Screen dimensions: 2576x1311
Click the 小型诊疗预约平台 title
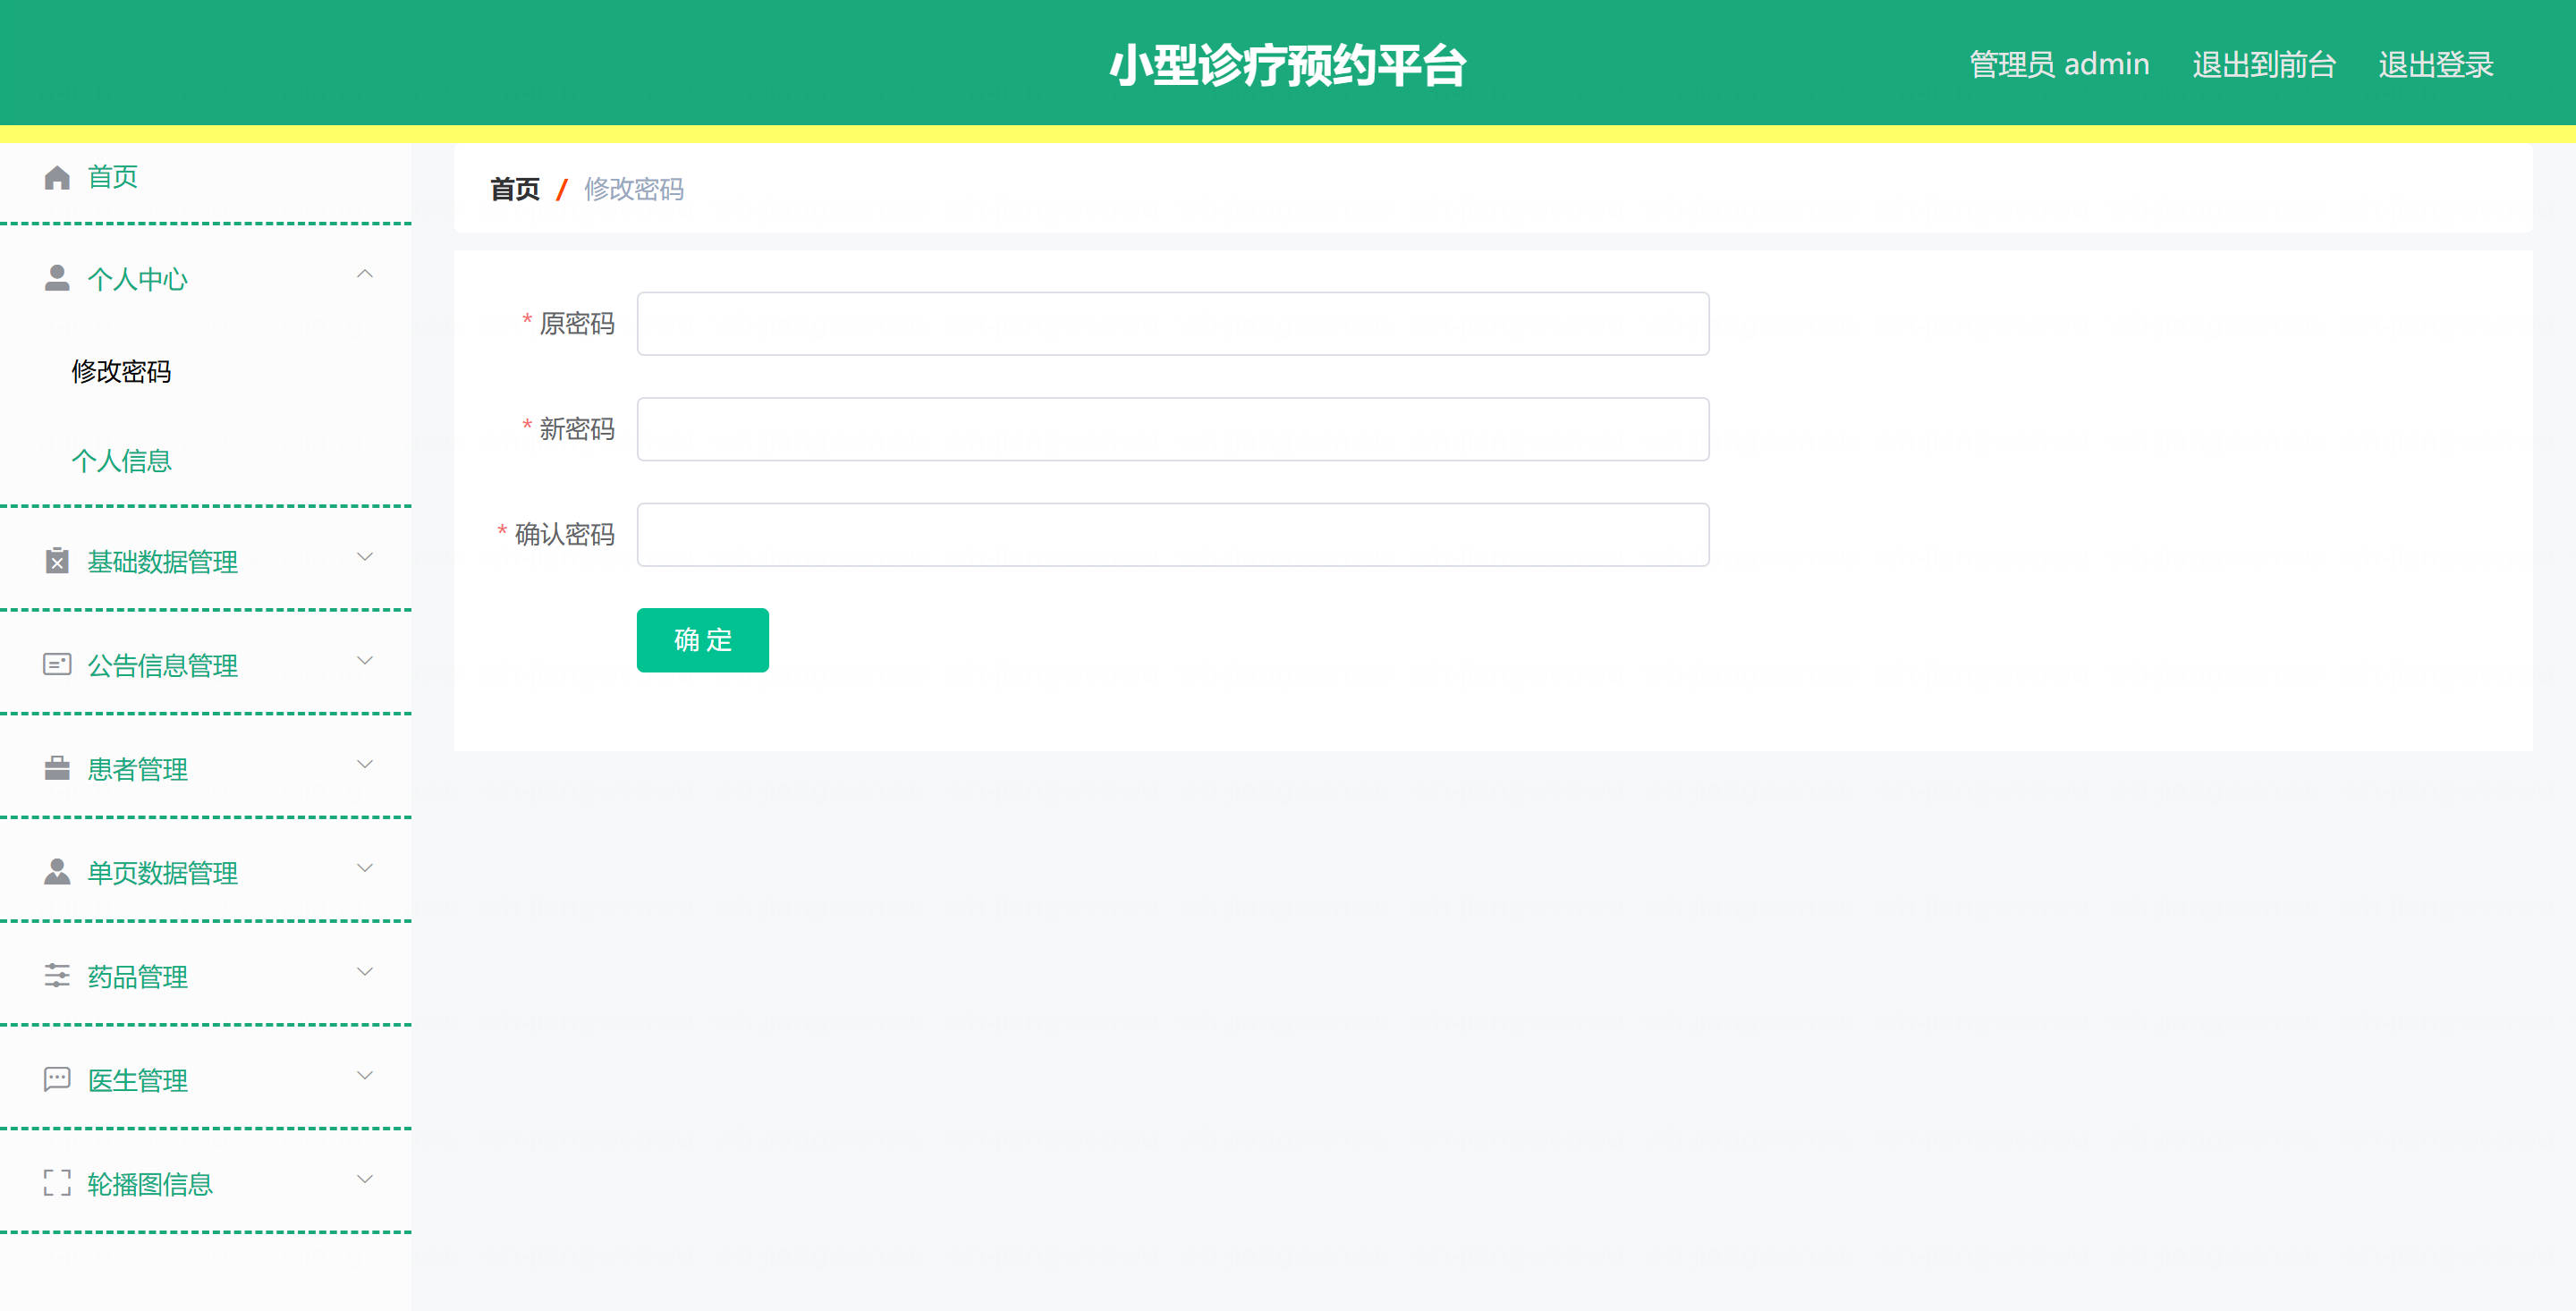point(1288,66)
